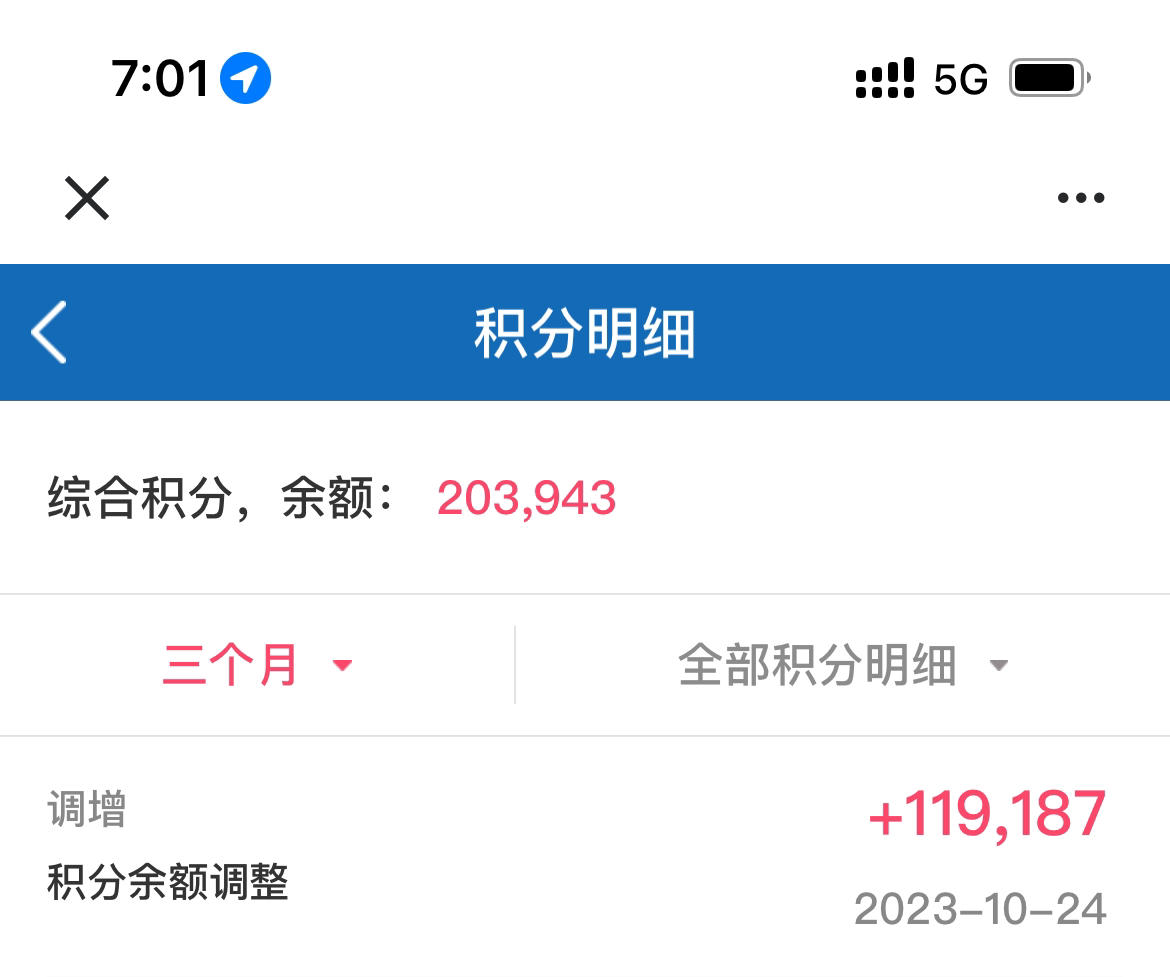
Task: Tap the 综合积分 balance label
Action: pyautogui.click(x=140, y=498)
